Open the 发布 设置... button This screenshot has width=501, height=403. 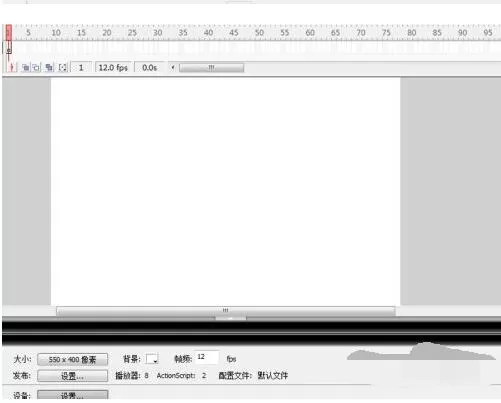72,376
